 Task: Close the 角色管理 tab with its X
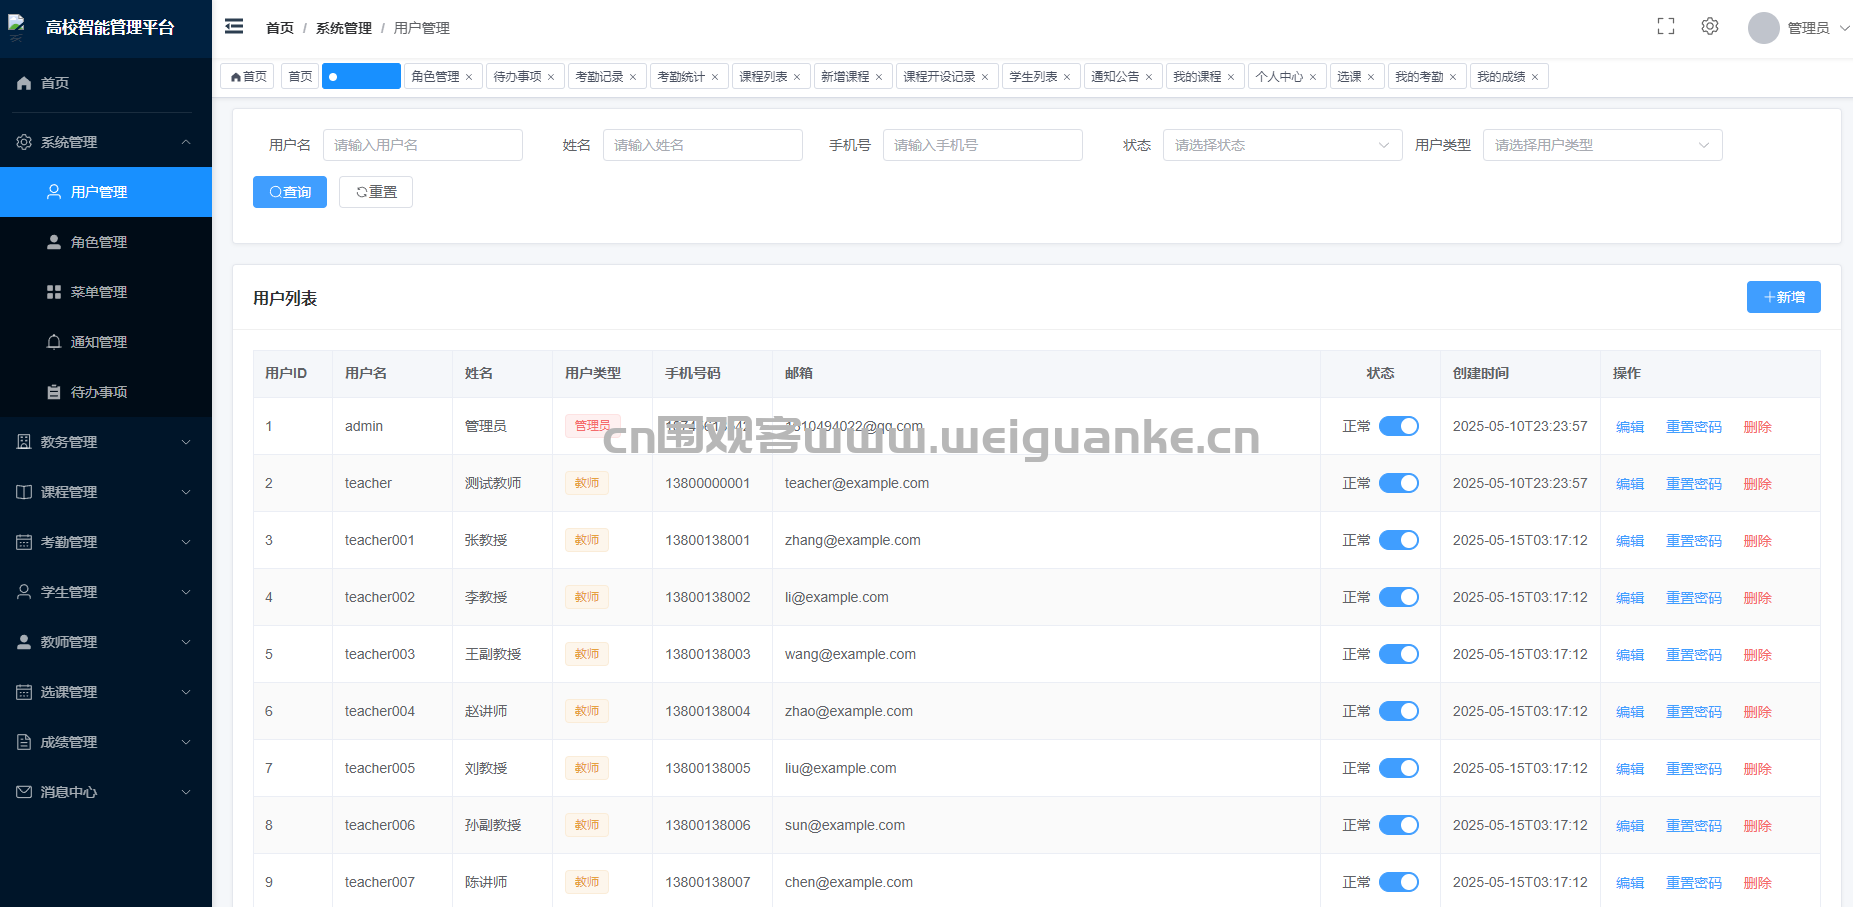[469, 77]
